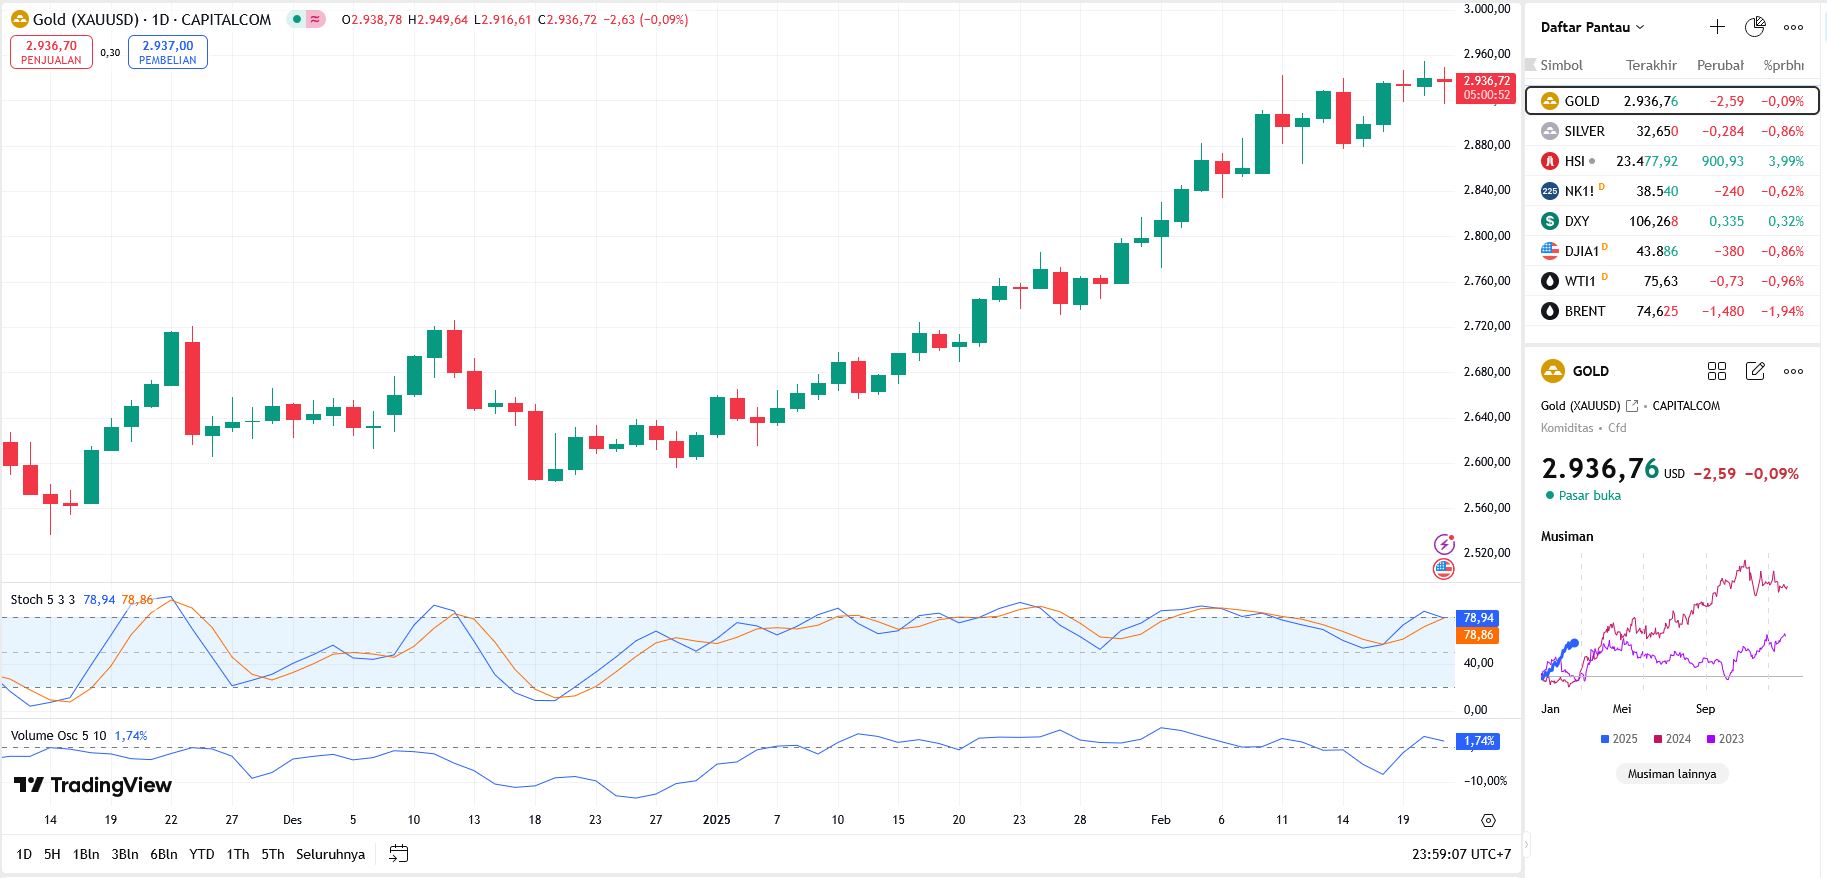
Task: Sort the watchlist by Simbol column header
Action: point(1561,65)
